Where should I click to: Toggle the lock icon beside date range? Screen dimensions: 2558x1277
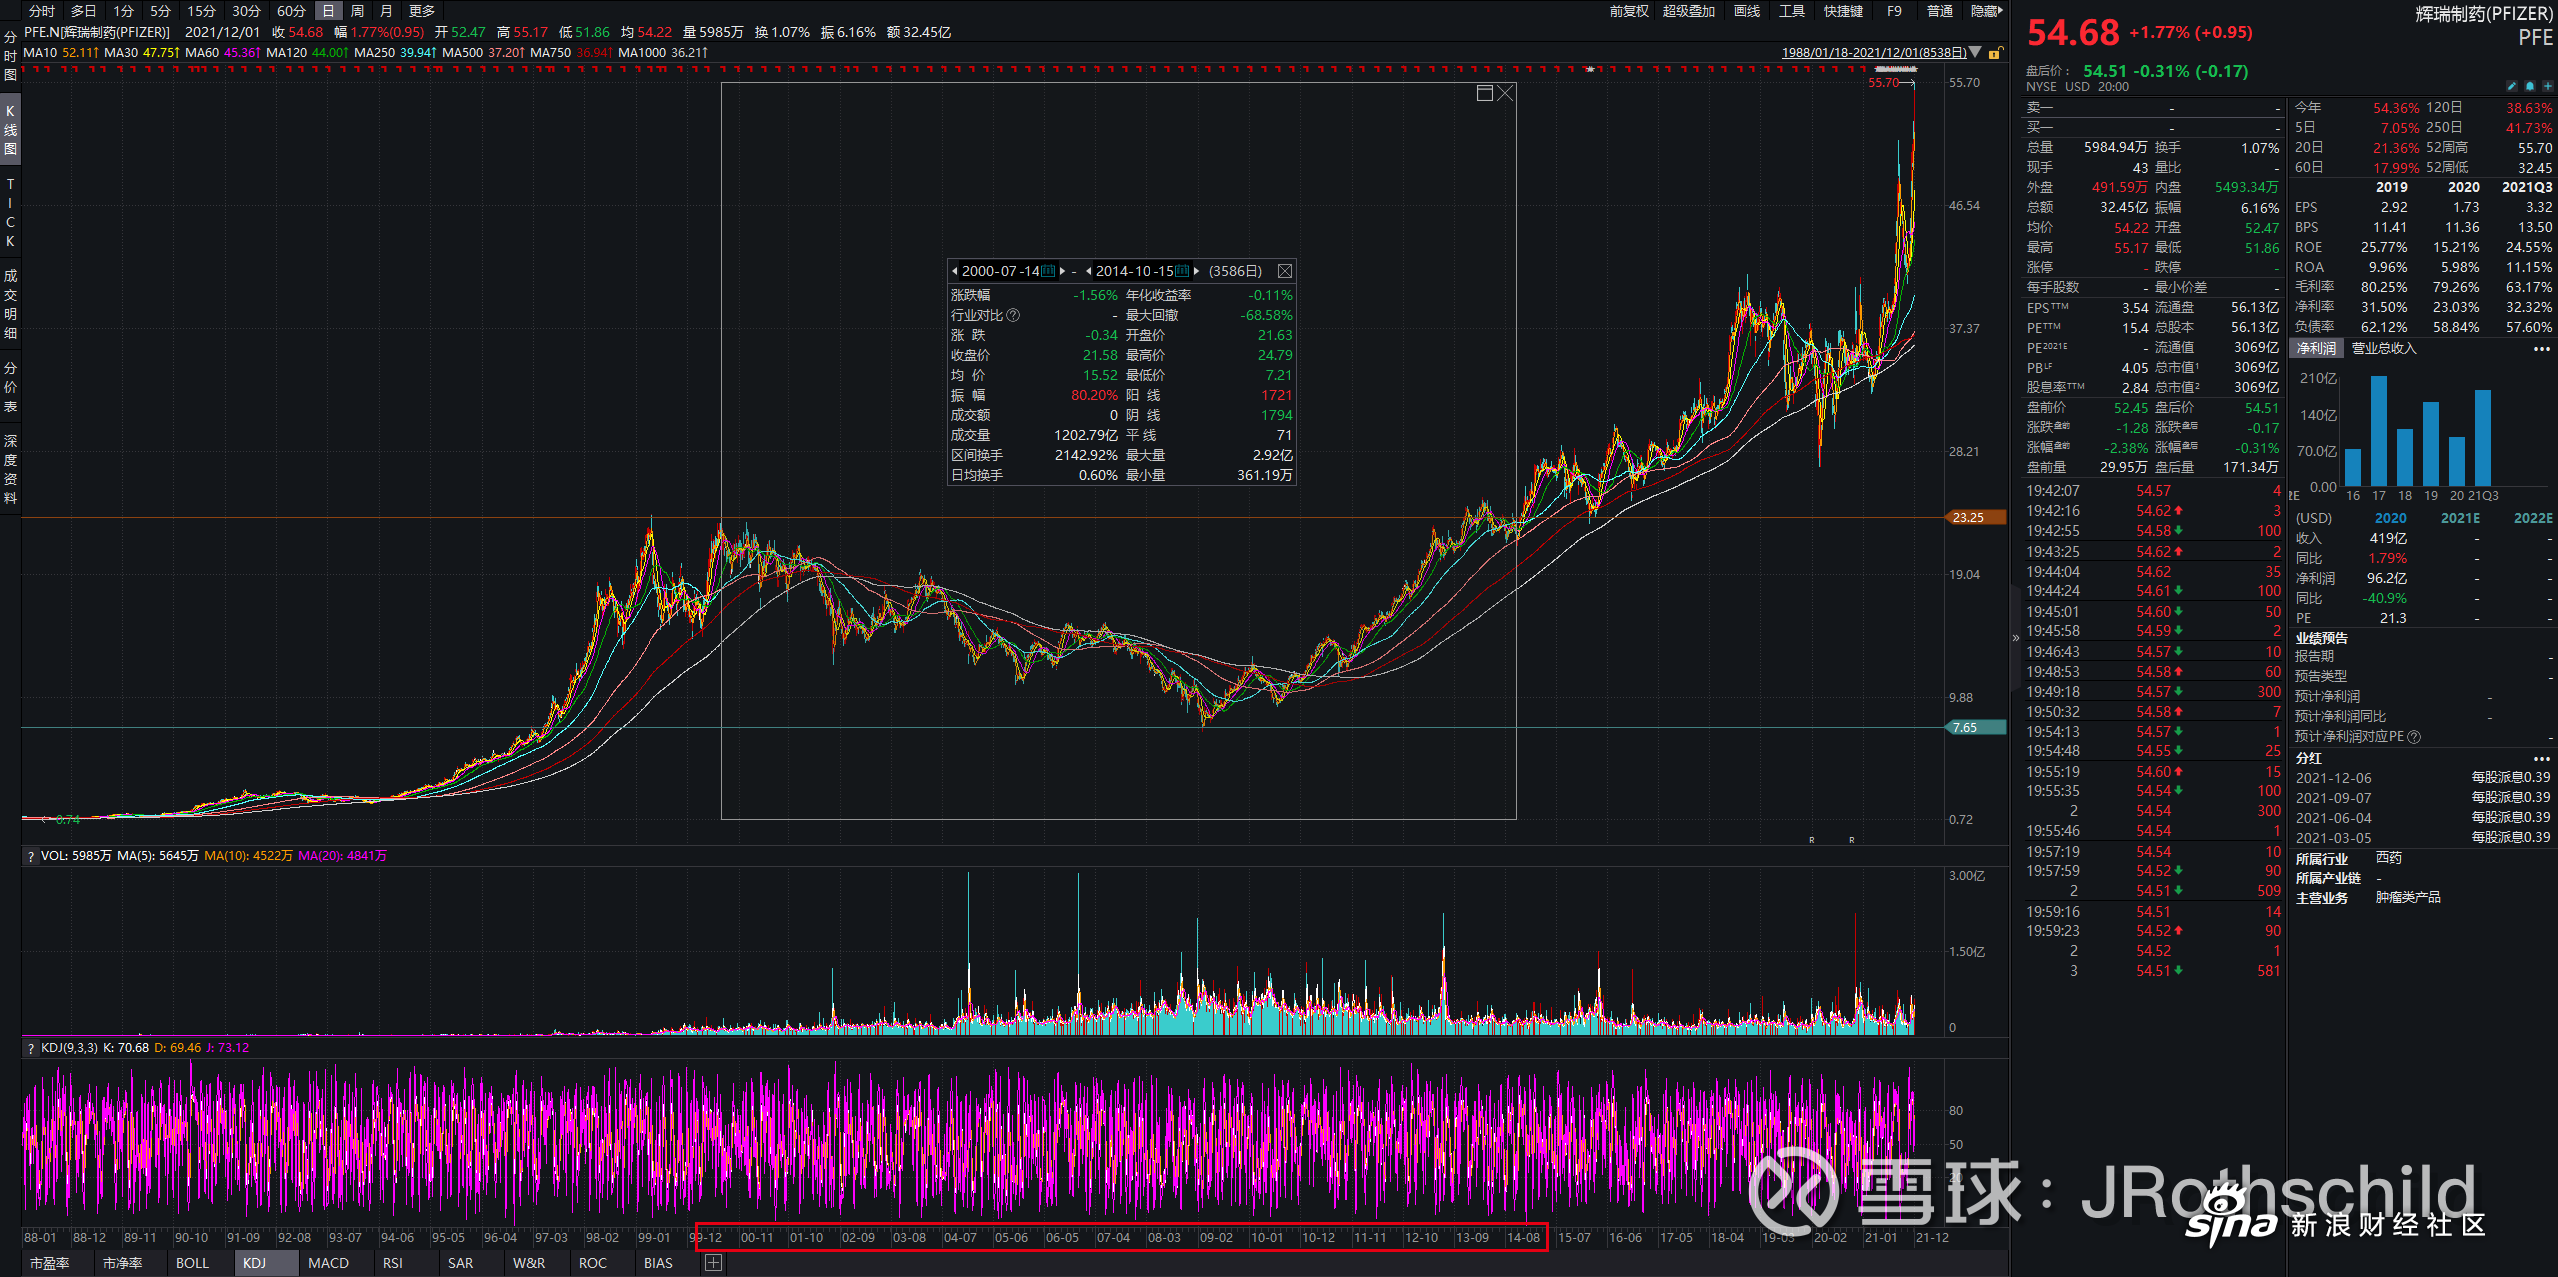click(x=1994, y=52)
